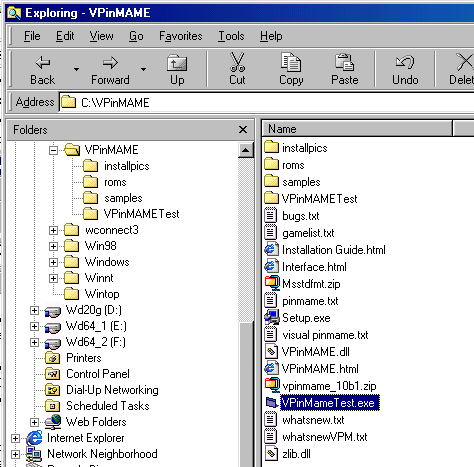This screenshot has width=474, height=467.
Task: Expand the Network Neighborhood node
Action: tap(15, 454)
